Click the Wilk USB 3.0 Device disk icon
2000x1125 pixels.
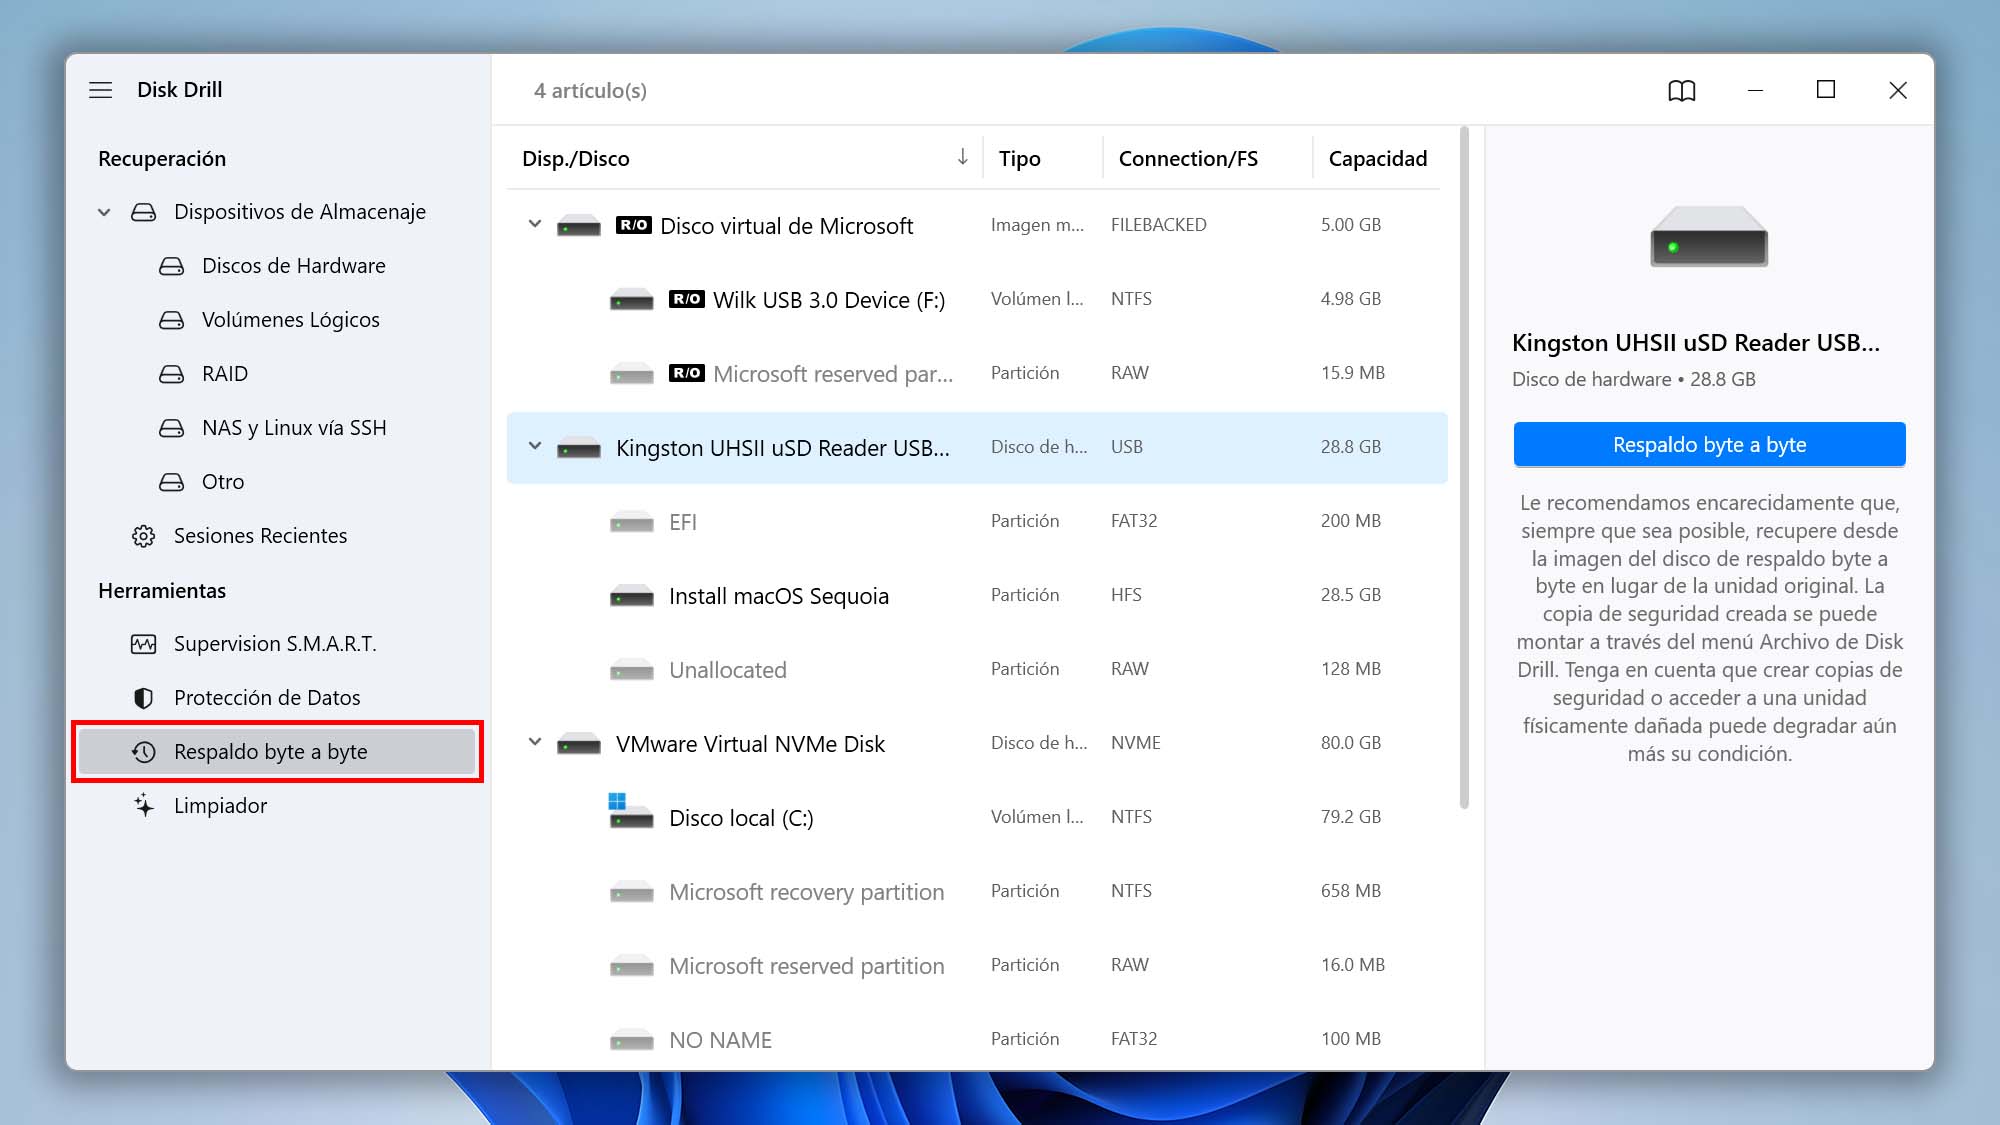click(632, 300)
